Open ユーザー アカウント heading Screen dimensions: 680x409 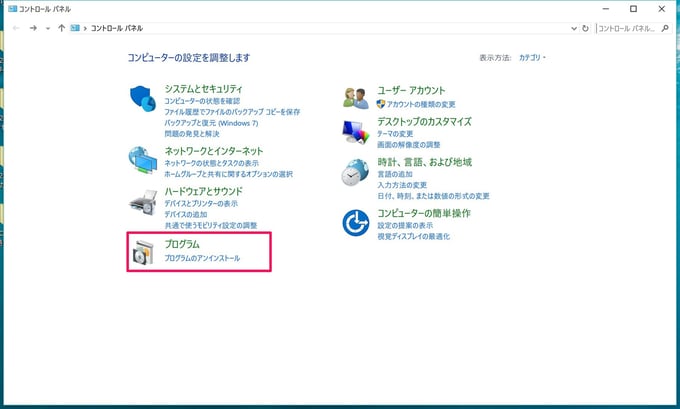411,91
